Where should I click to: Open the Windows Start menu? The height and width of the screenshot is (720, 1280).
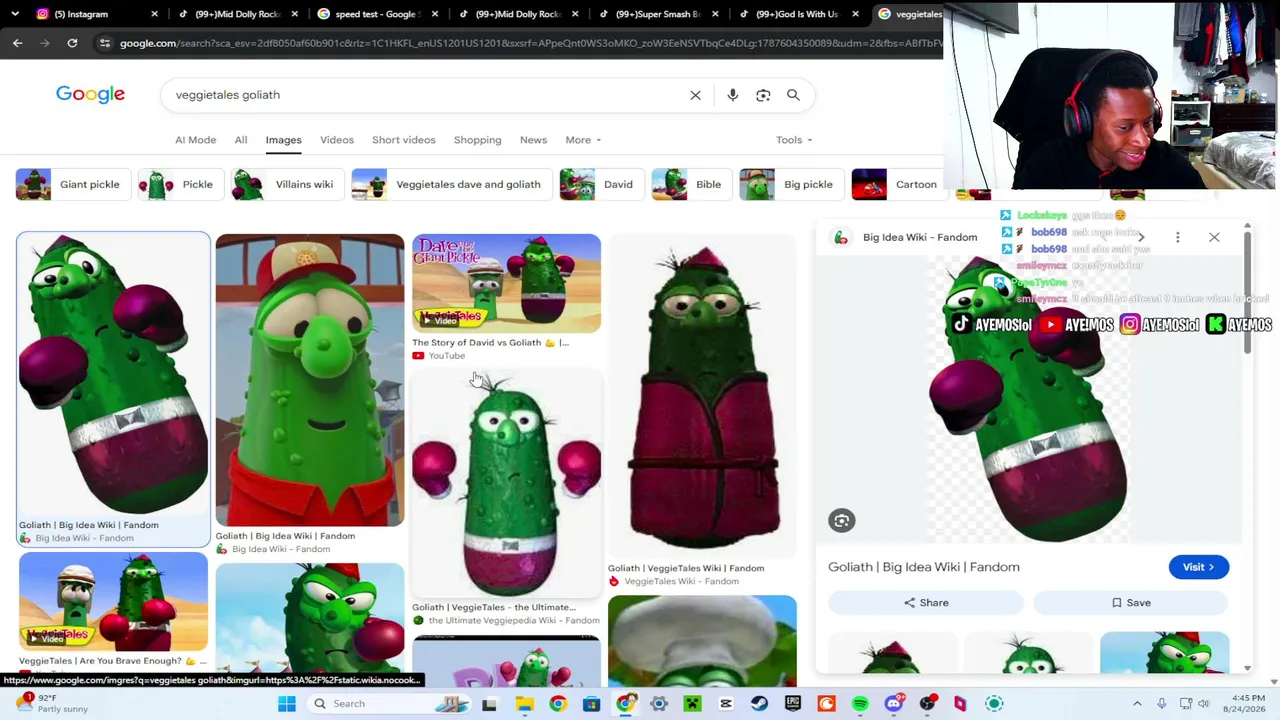click(x=286, y=704)
